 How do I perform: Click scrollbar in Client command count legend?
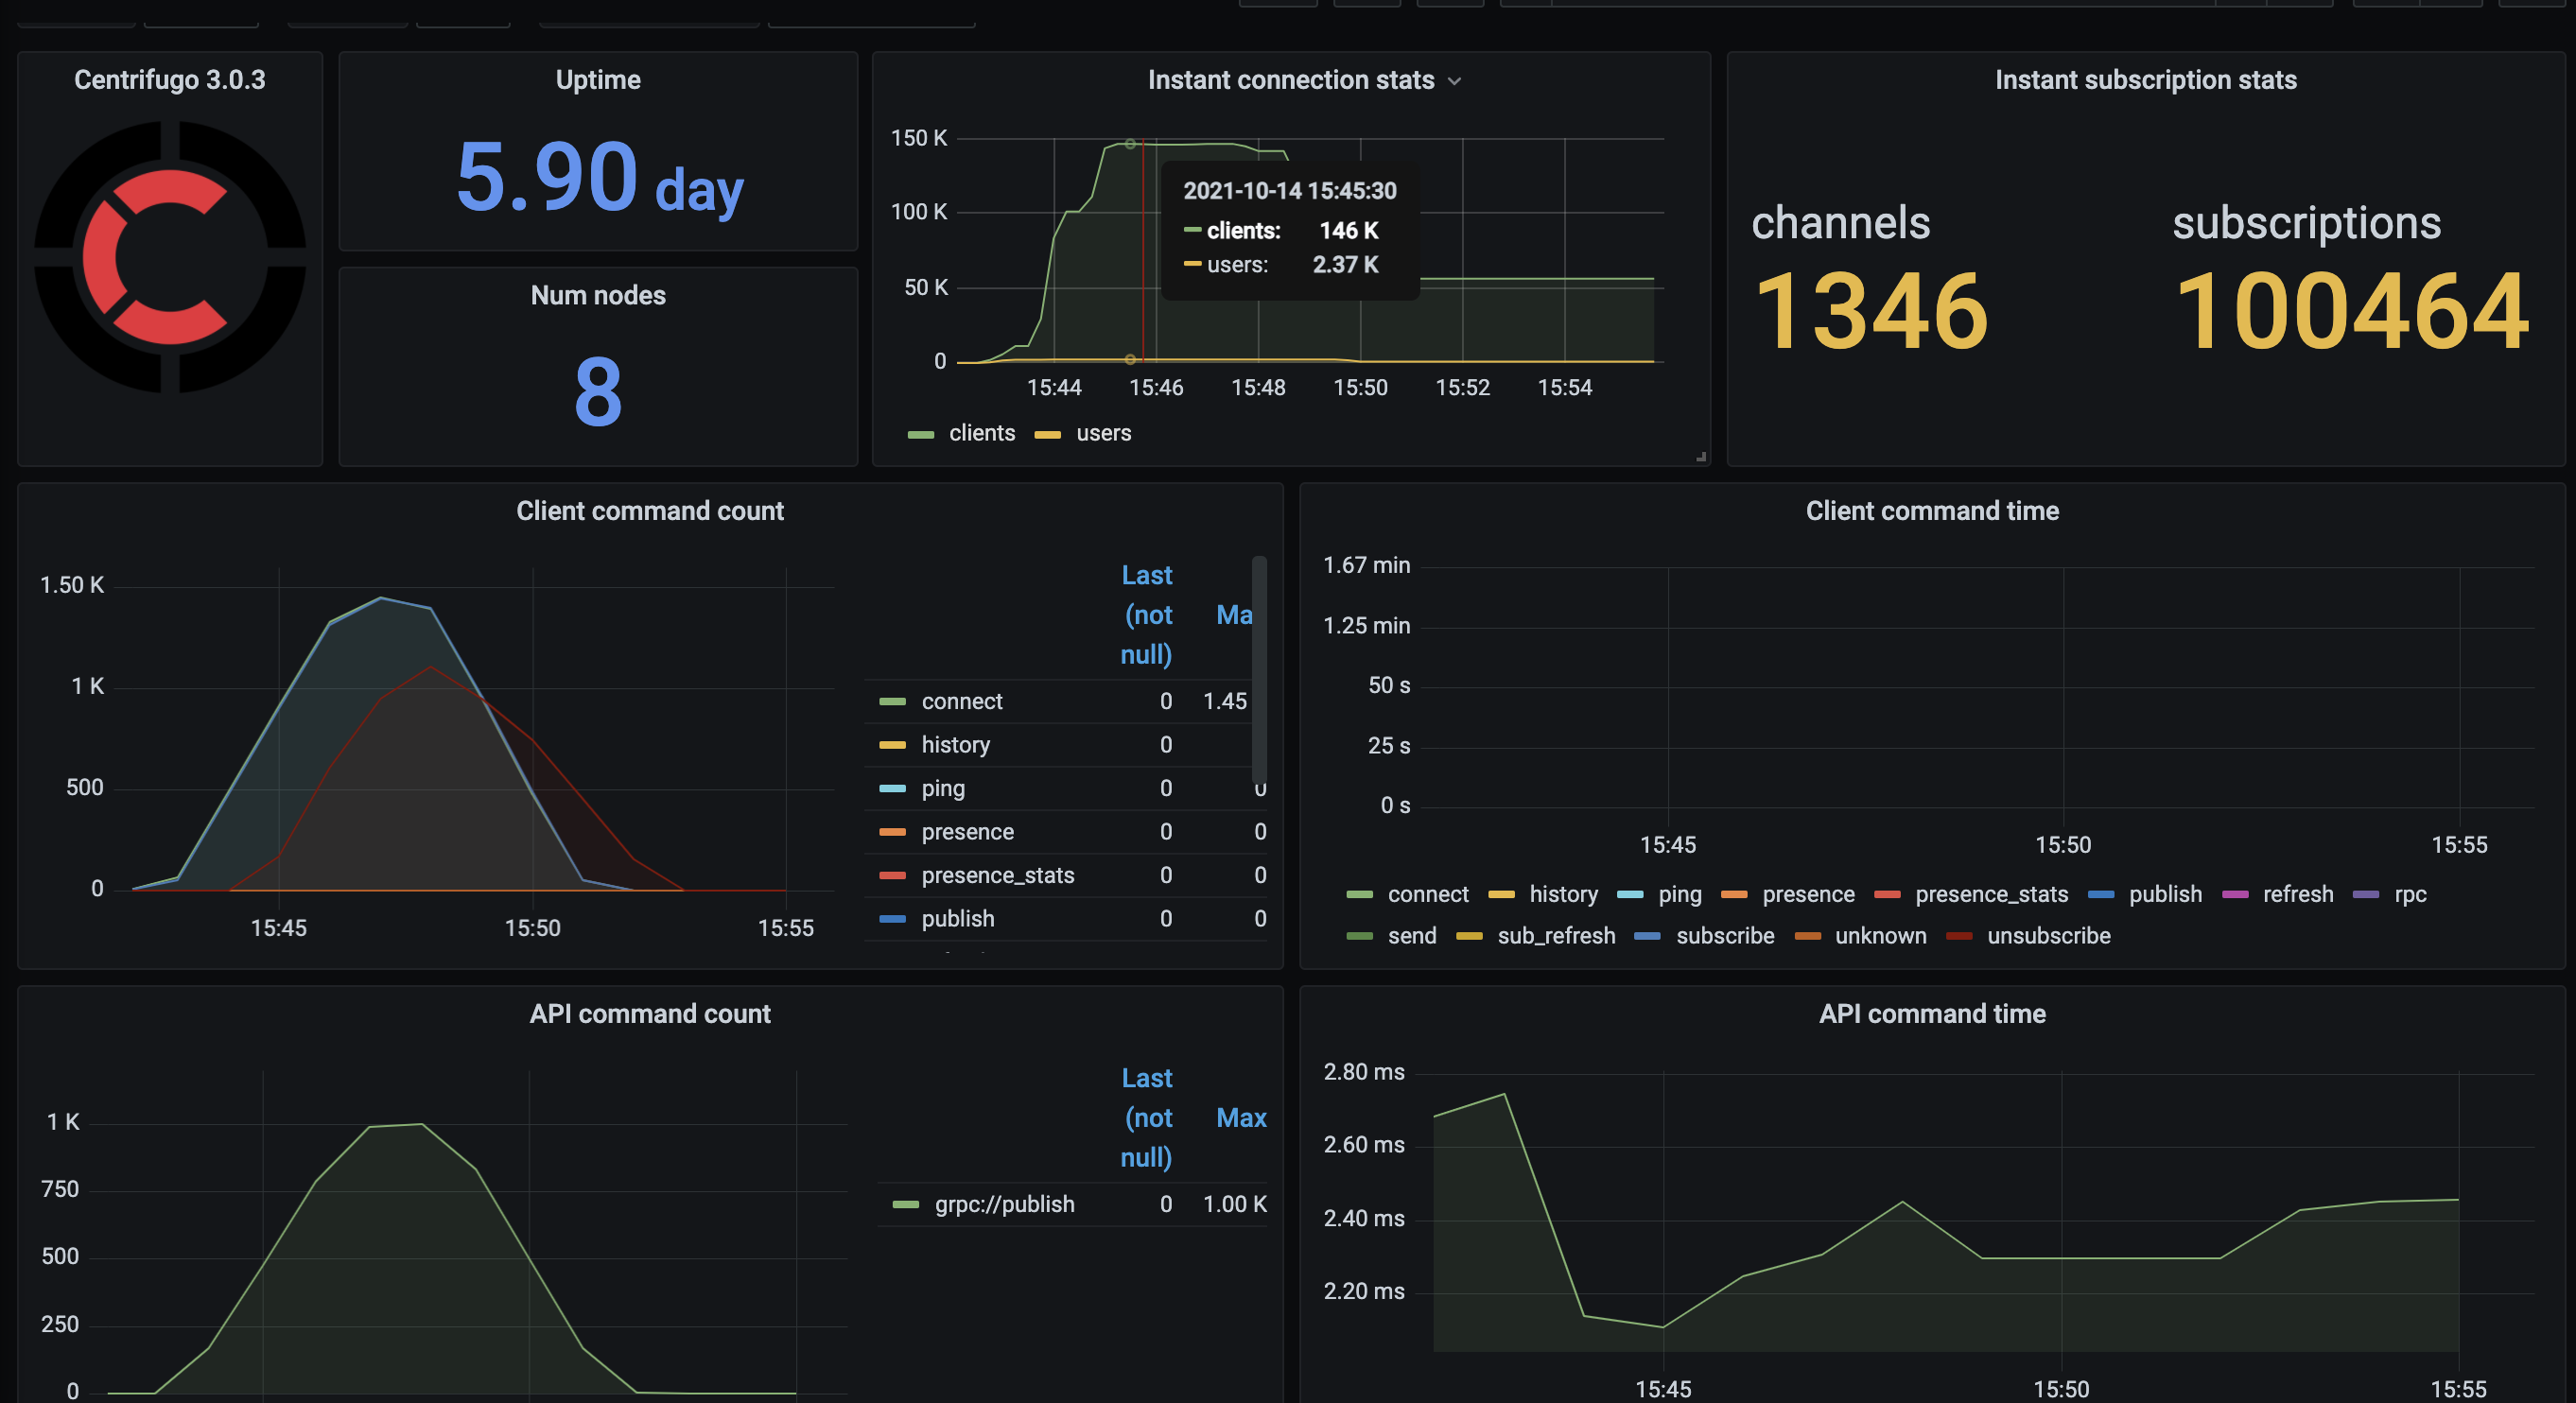point(1259,670)
